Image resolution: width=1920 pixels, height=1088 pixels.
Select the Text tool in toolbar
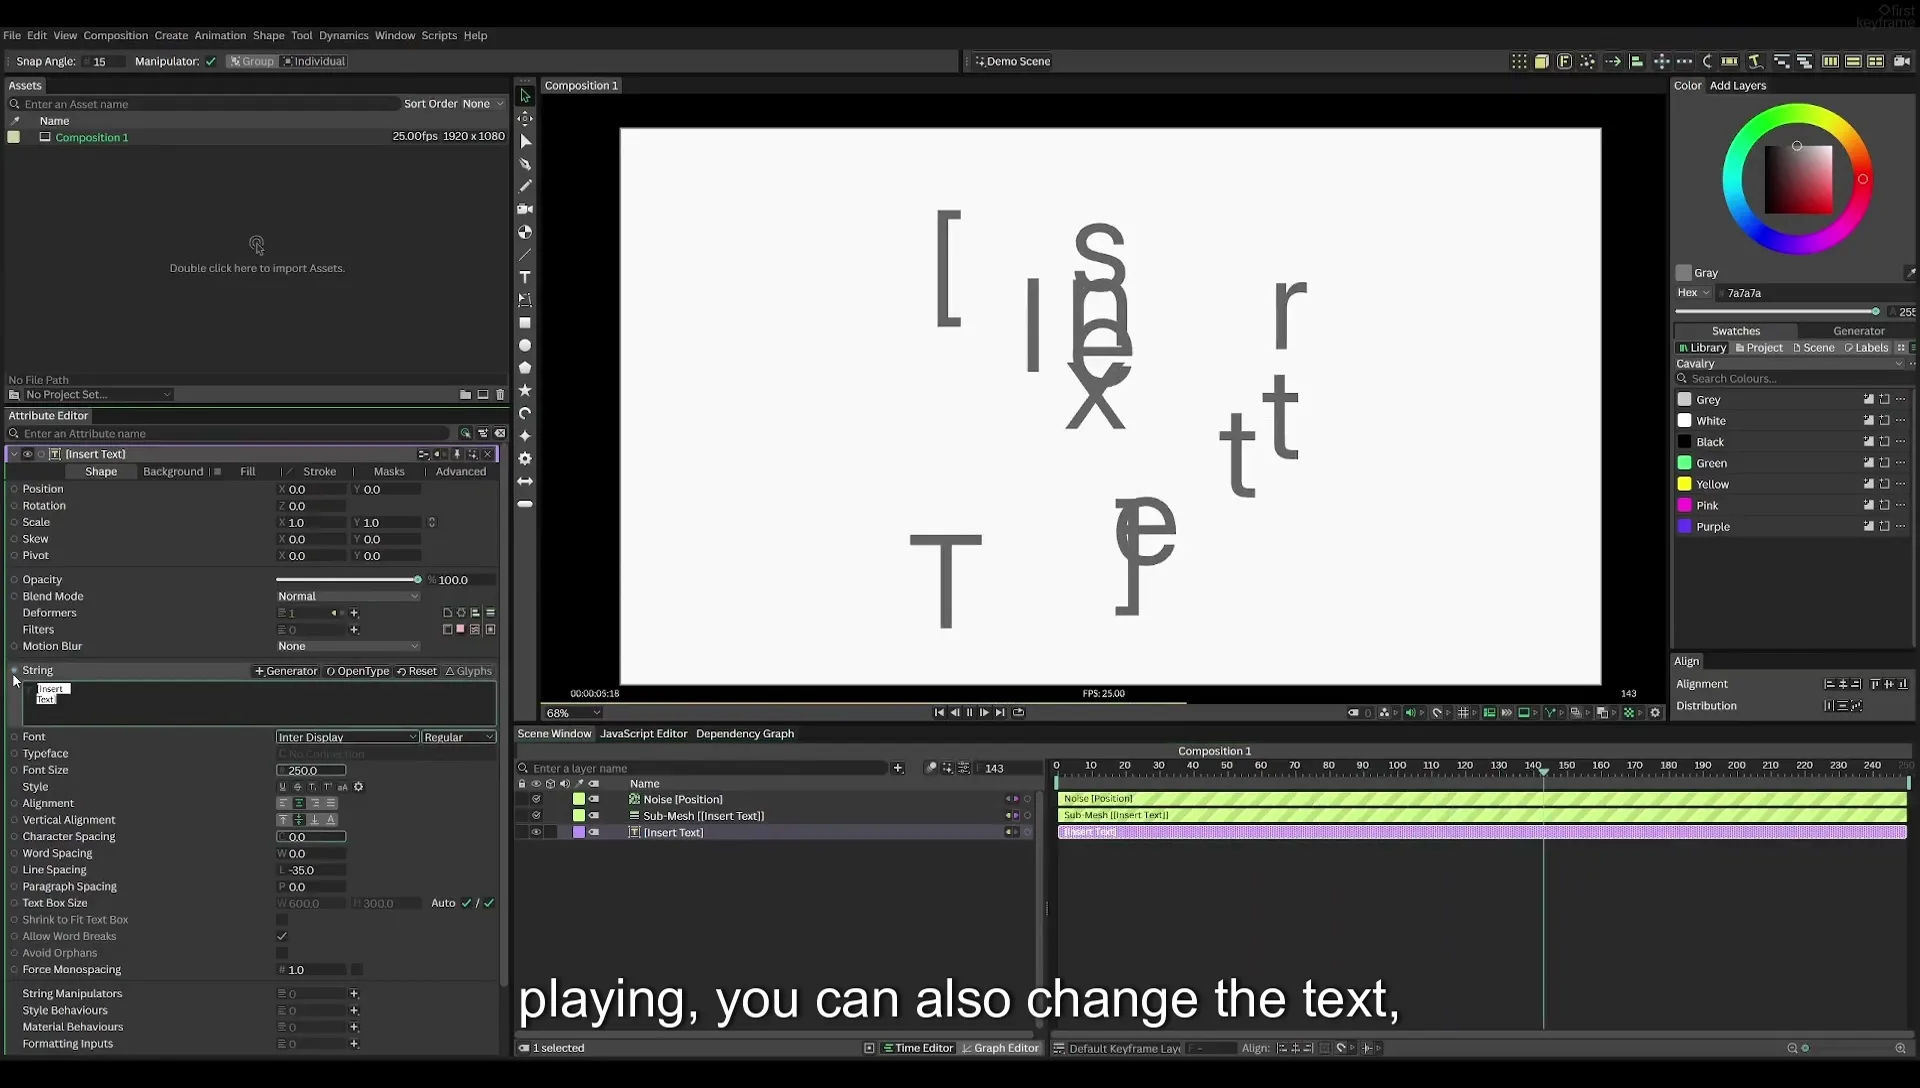click(525, 277)
